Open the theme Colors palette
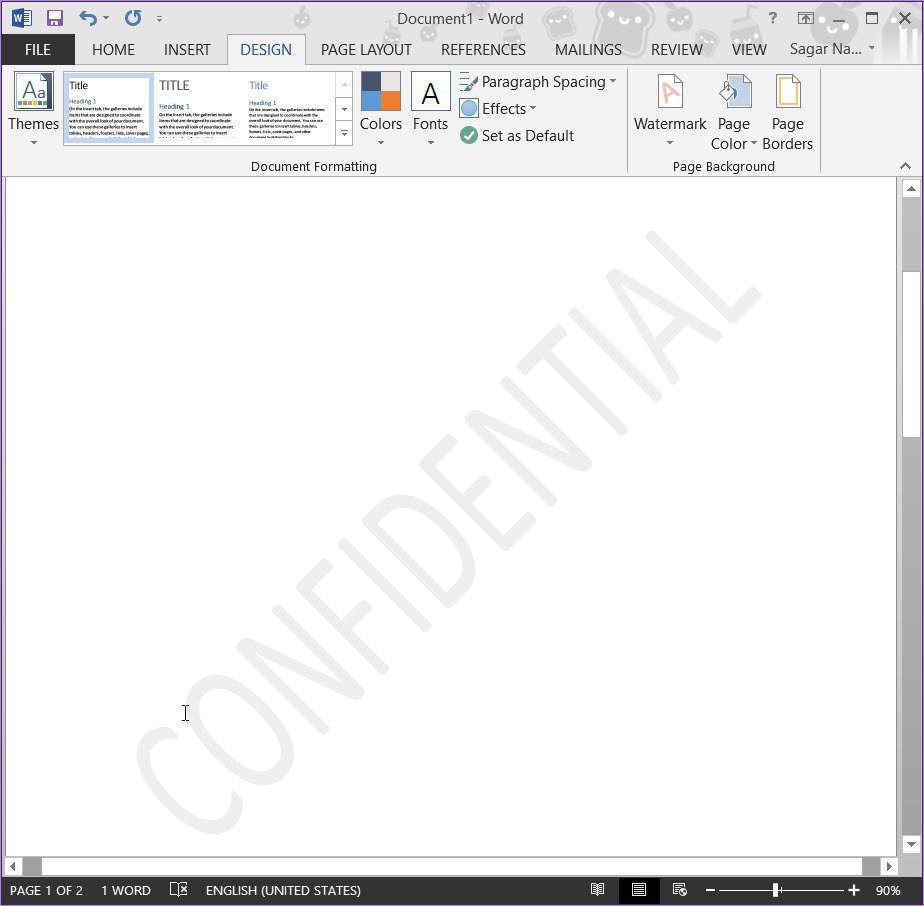Image resolution: width=924 pixels, height=906 pixels. 381,109
